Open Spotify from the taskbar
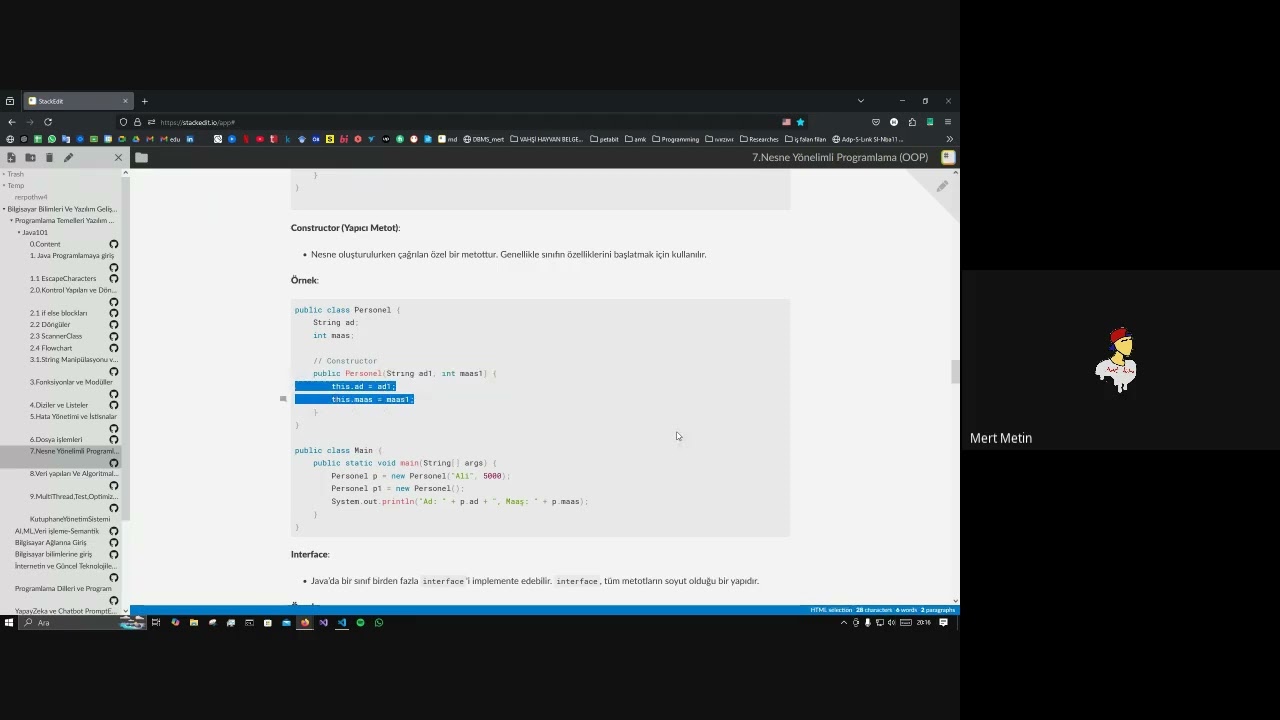The height and width of the screenshot is (720, 1280). (360, 623)
